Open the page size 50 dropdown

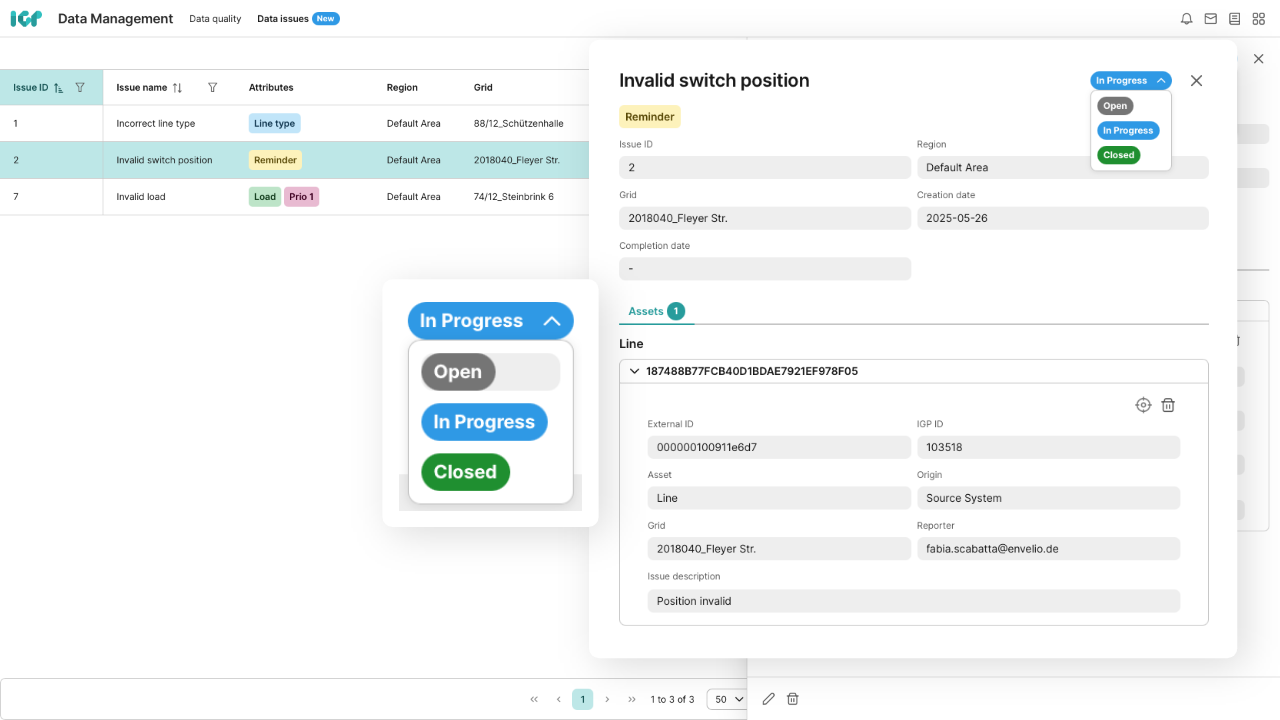click(x=727, y=699)
